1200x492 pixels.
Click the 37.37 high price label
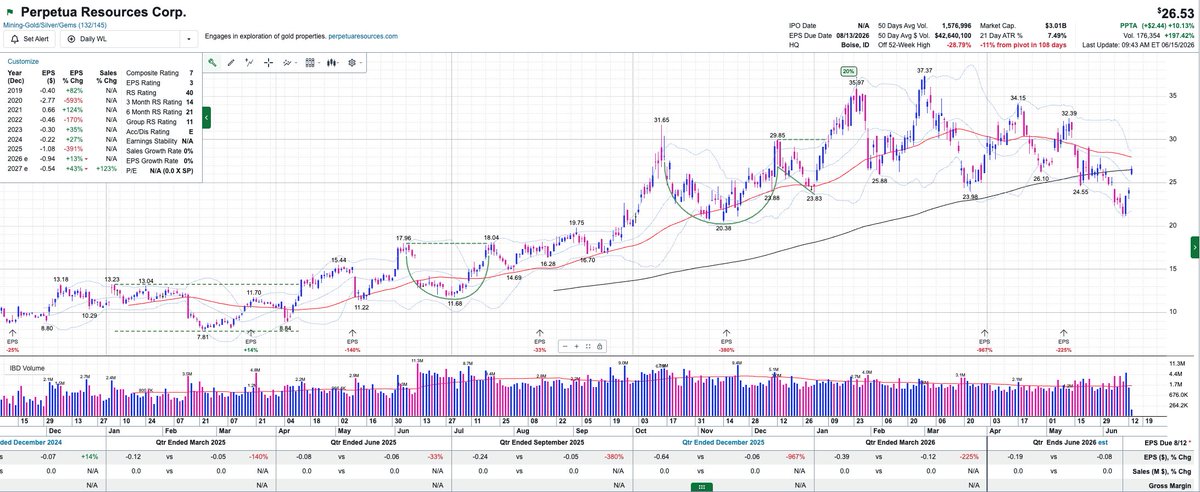tap(925, 70)
